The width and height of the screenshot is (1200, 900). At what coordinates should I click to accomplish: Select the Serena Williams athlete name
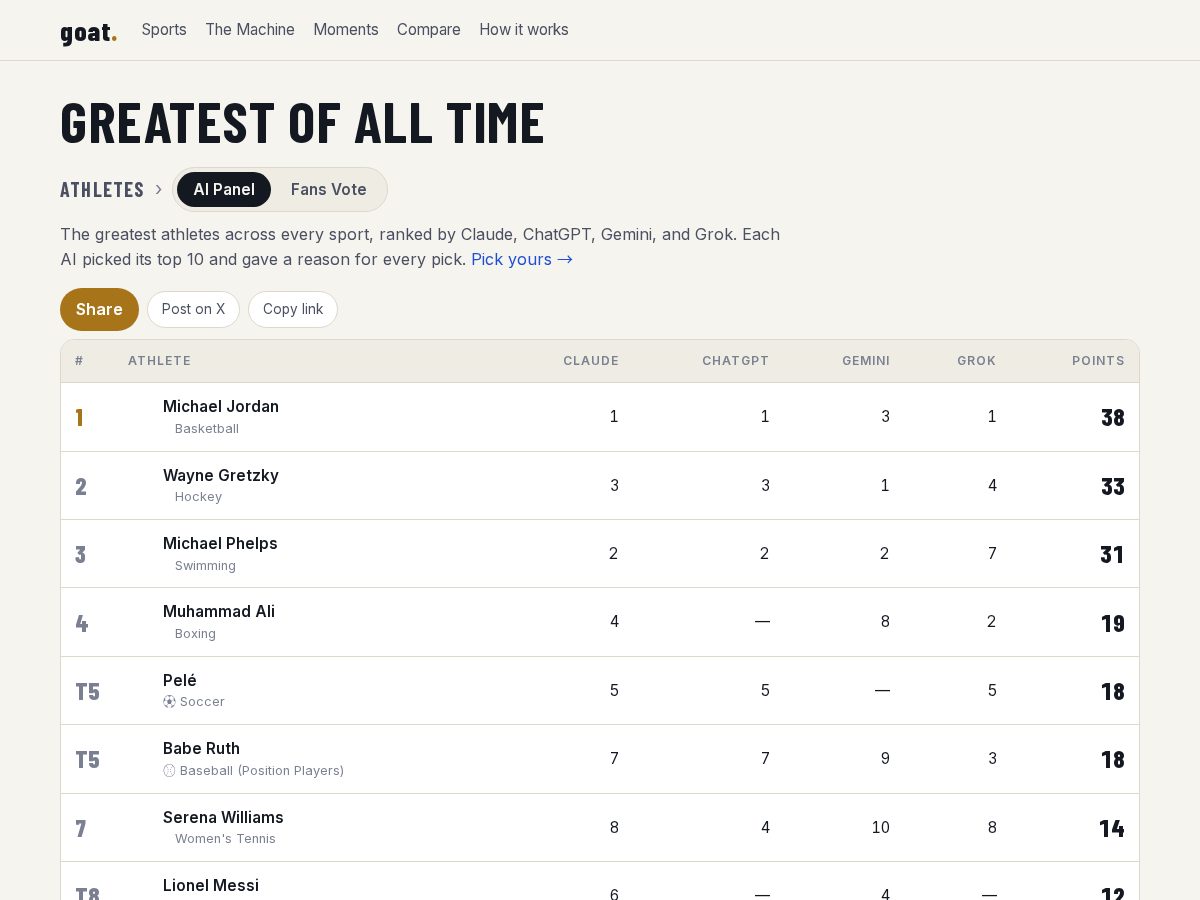pos(223,817)
